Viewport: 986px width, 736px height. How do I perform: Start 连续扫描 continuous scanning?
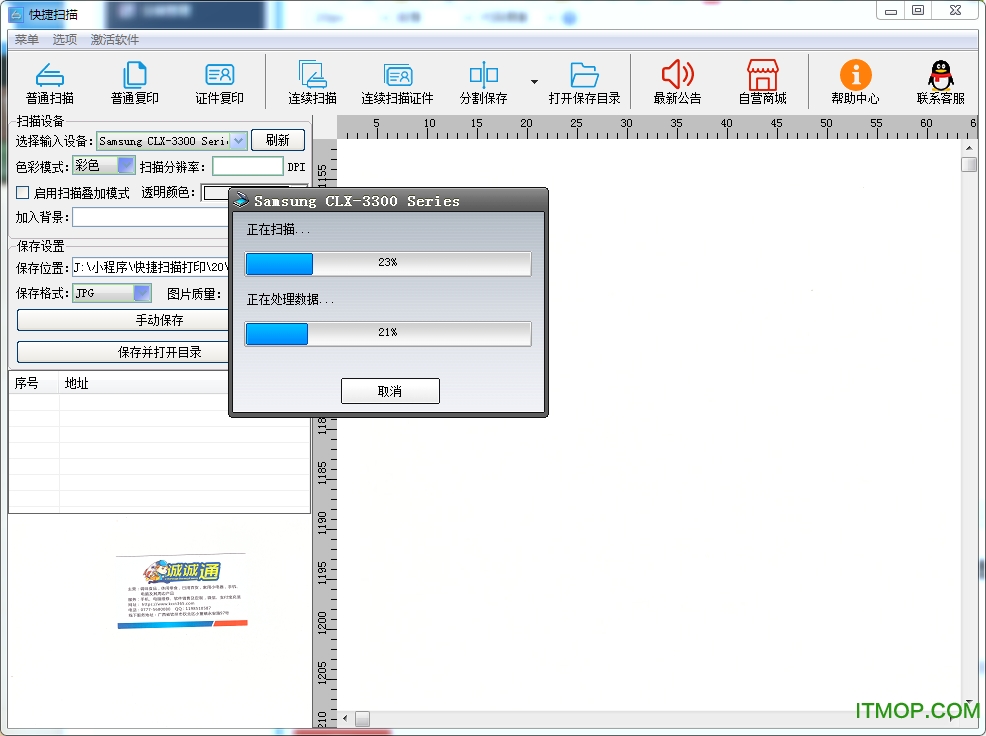coord(312,75)
